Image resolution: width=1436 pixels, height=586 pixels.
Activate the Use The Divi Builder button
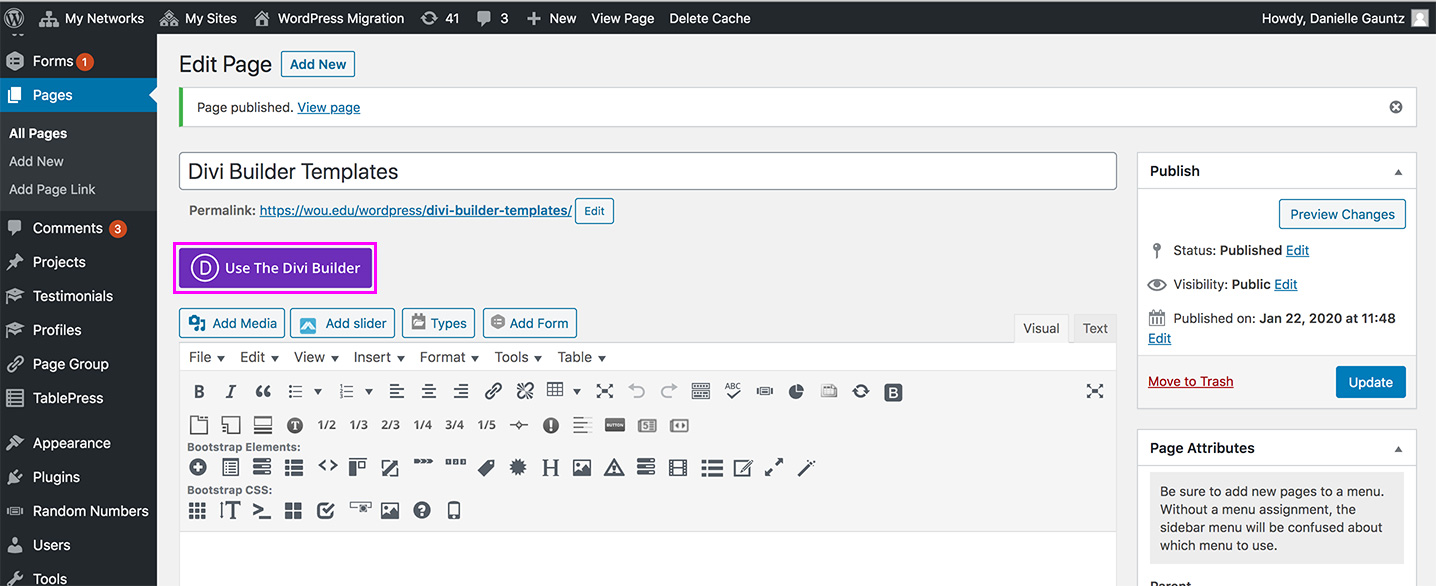275,268
